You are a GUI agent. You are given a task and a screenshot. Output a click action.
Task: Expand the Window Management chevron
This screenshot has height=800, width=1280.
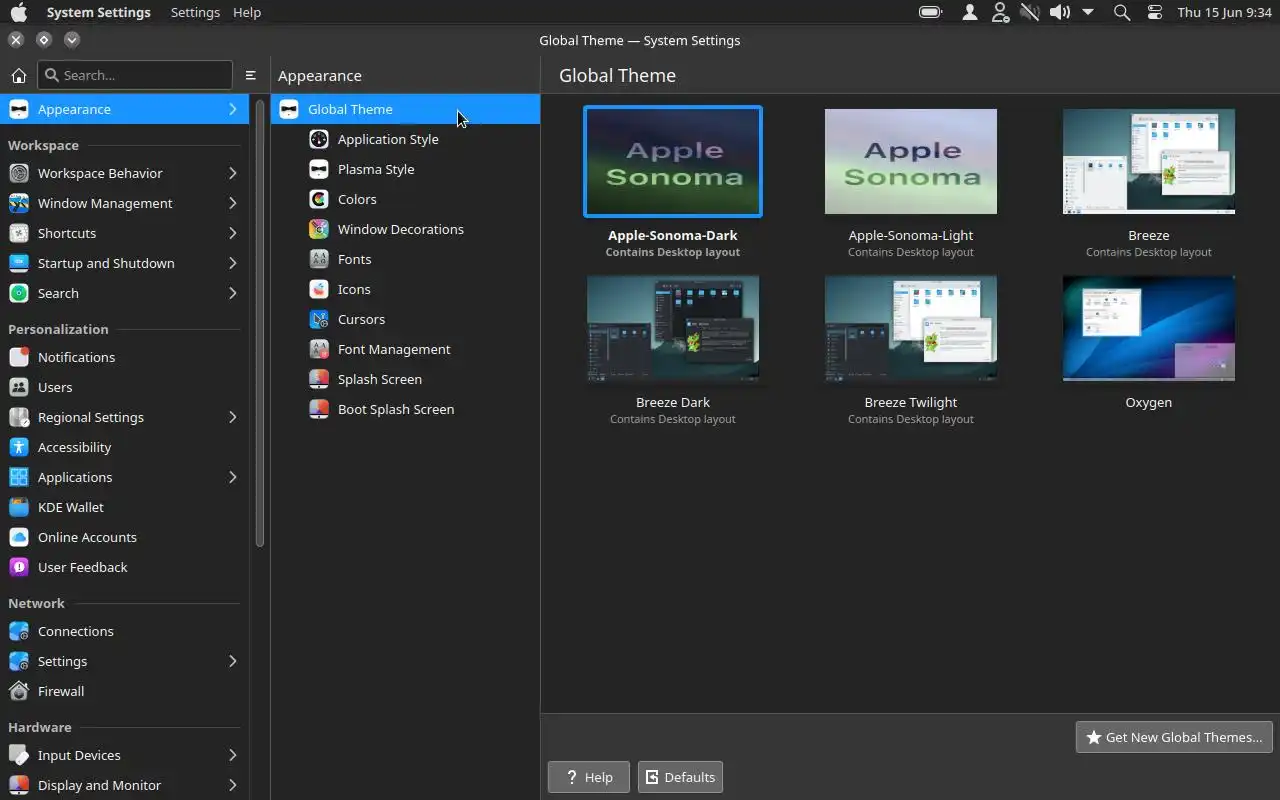pyautogui.click(x=233, y=203)
